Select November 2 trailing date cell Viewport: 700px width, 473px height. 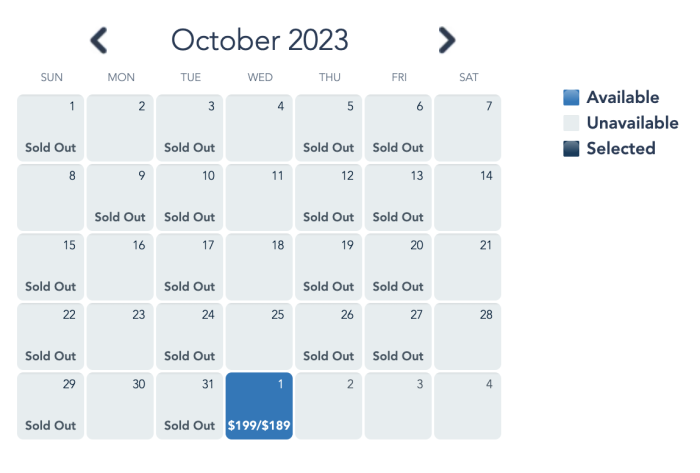pos(329,406)
